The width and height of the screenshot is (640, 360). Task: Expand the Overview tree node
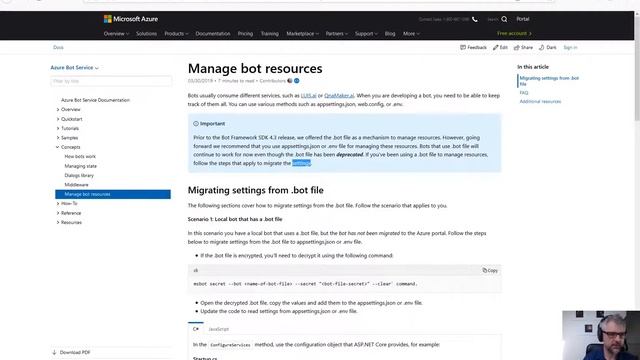coord(58,109)
